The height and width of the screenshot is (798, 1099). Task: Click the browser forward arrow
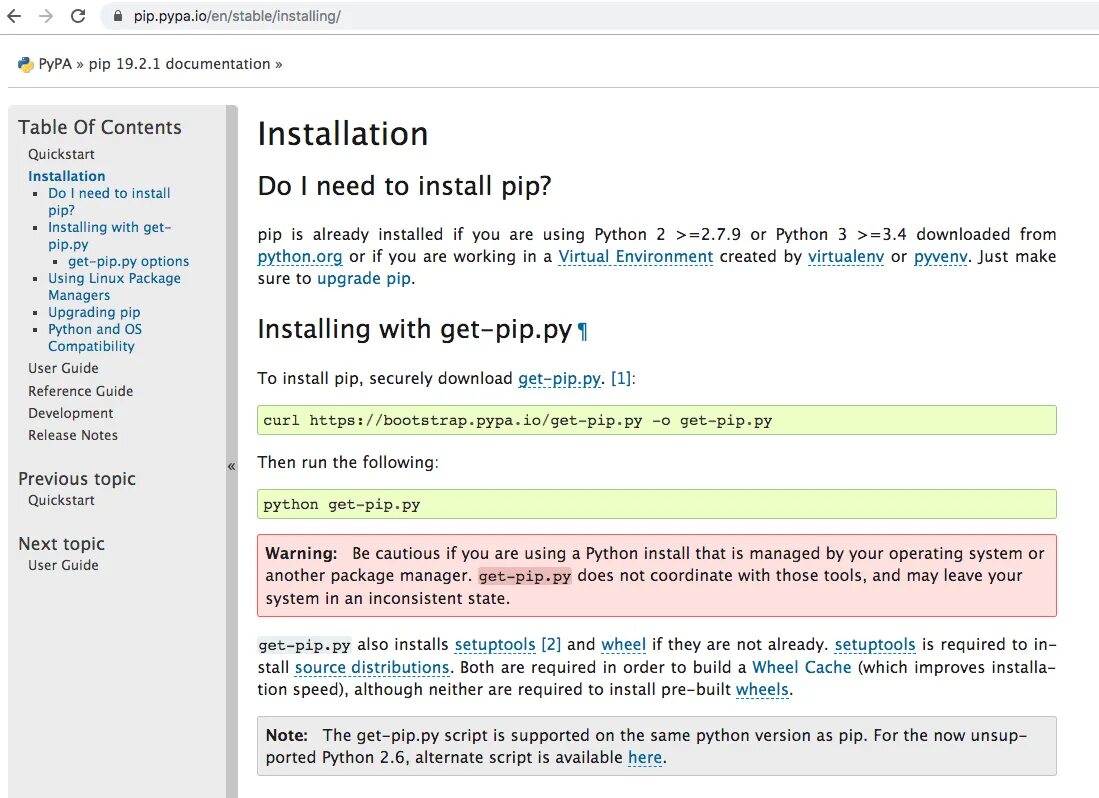pos(46,15)
